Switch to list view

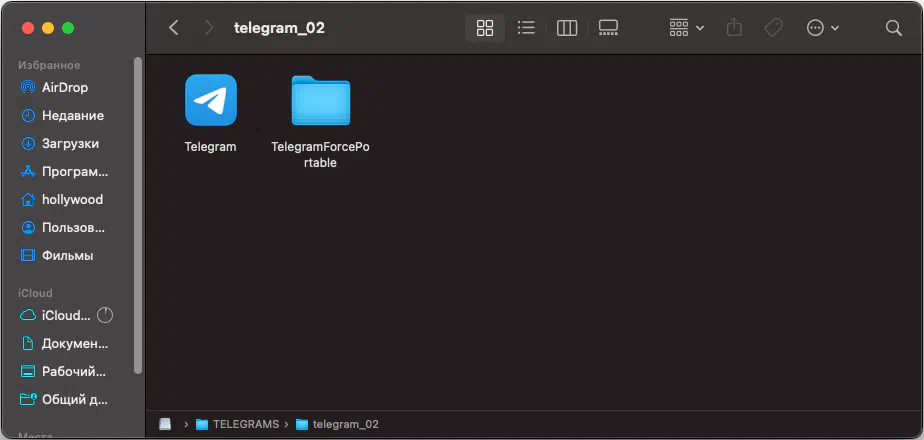click(526, 28)
